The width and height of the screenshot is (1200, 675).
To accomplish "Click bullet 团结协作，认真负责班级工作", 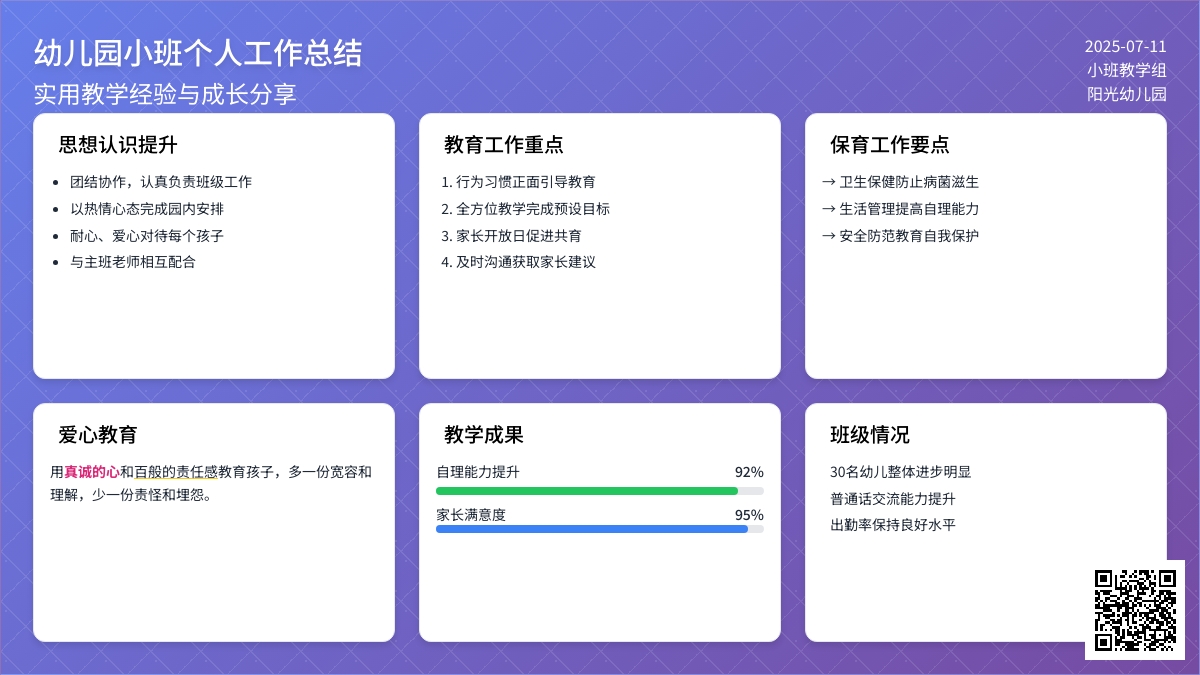I will [x=160, y=182].
